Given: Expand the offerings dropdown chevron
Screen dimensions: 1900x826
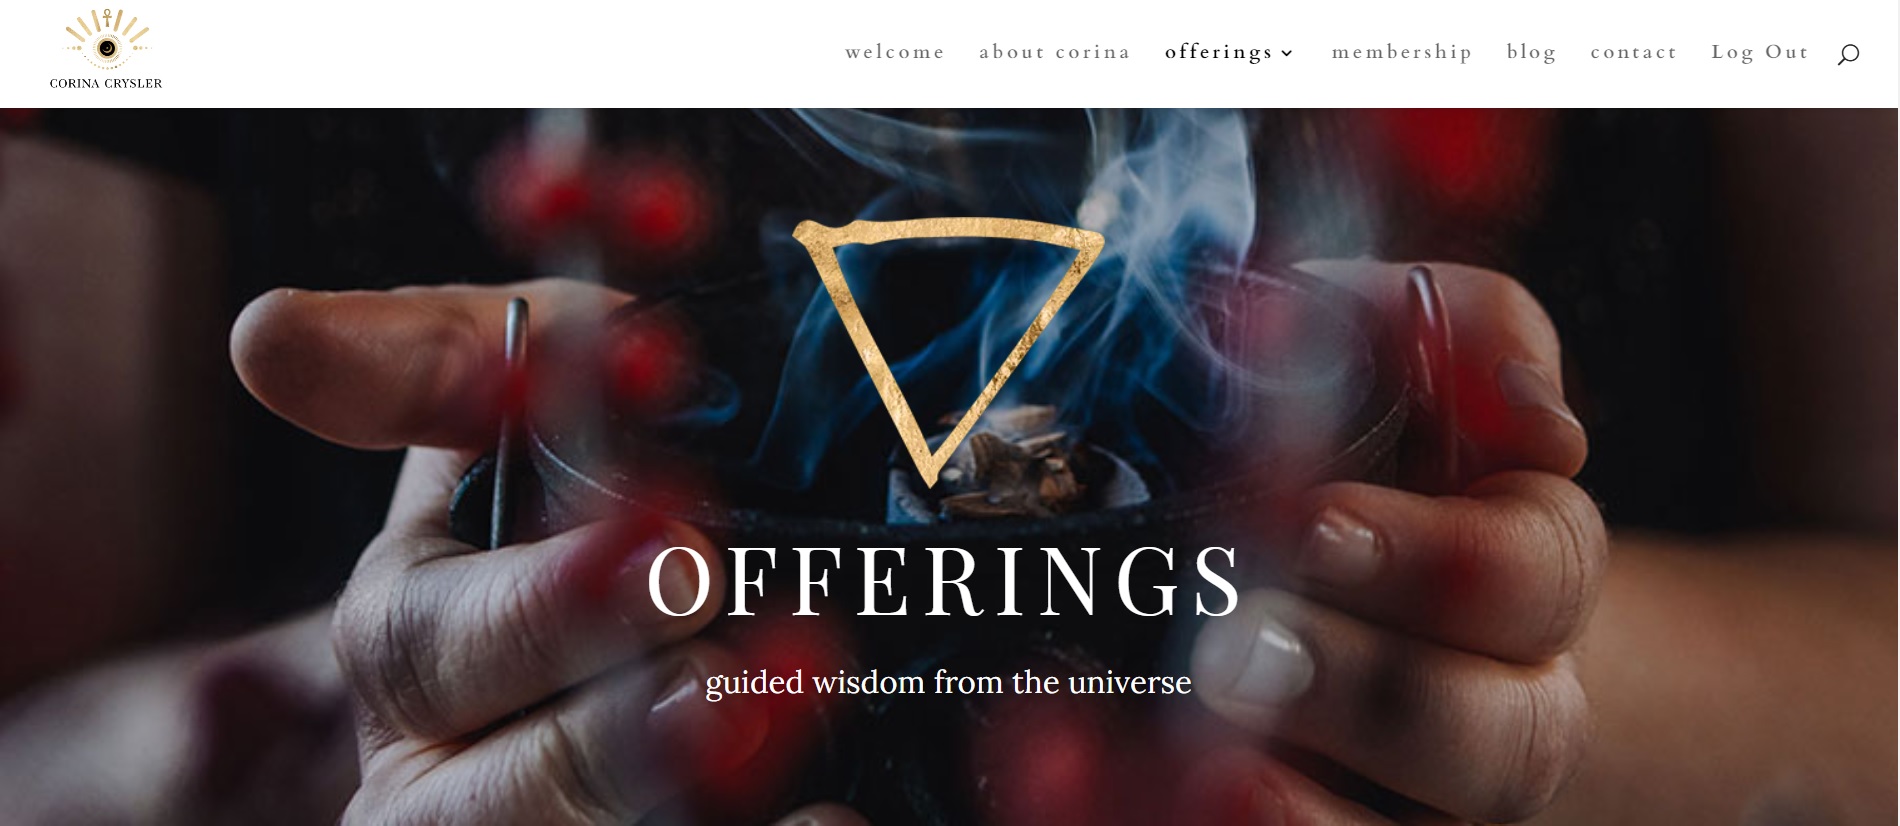Looking at the screenshot, I should pos(1287,53).
